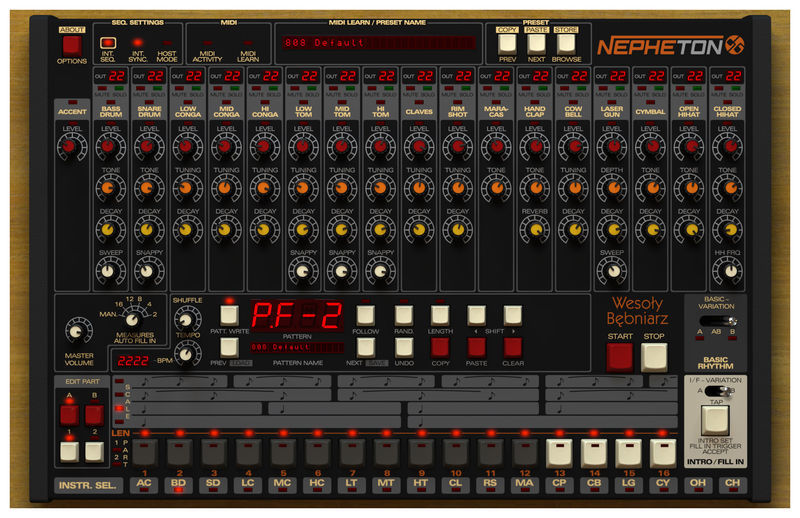Toggle the INT. SEQ. switch

tap(108, 43)
